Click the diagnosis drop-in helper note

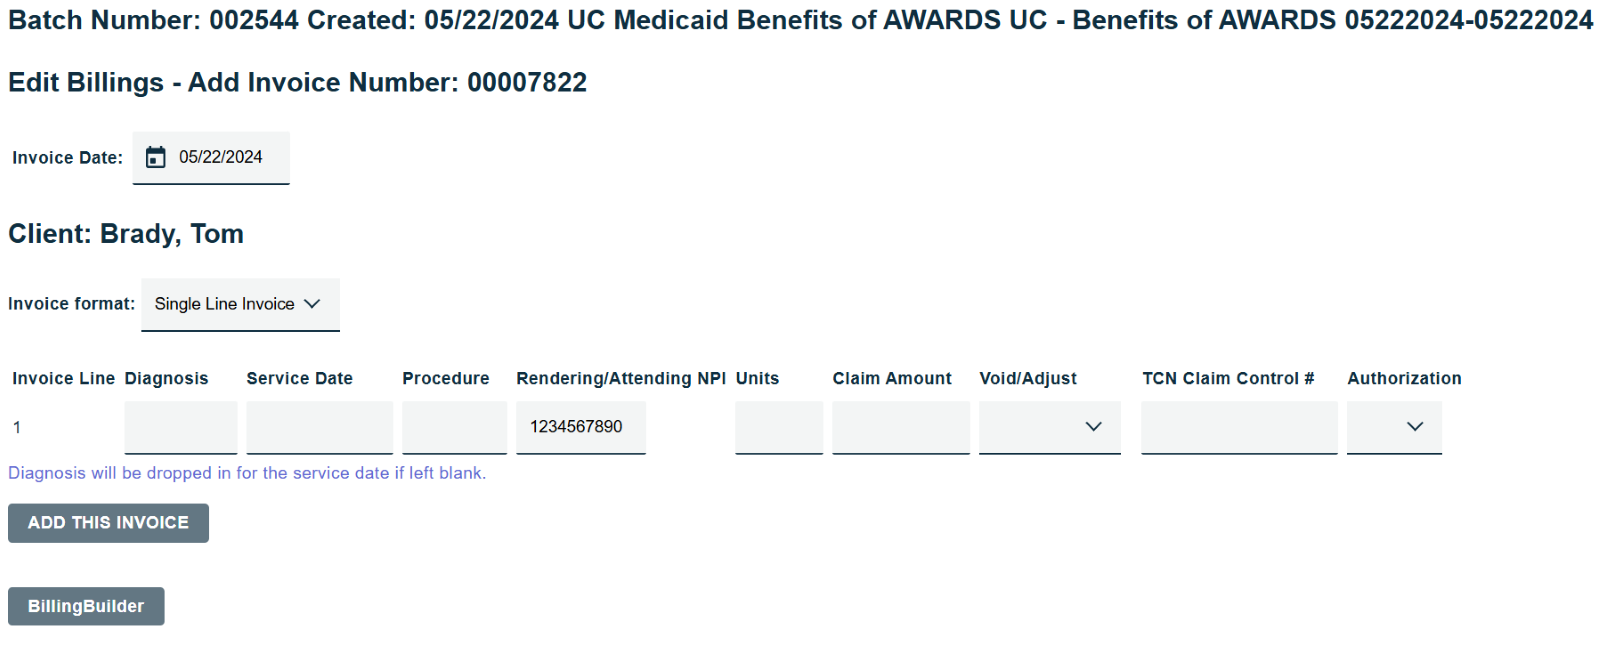(247, 473)
